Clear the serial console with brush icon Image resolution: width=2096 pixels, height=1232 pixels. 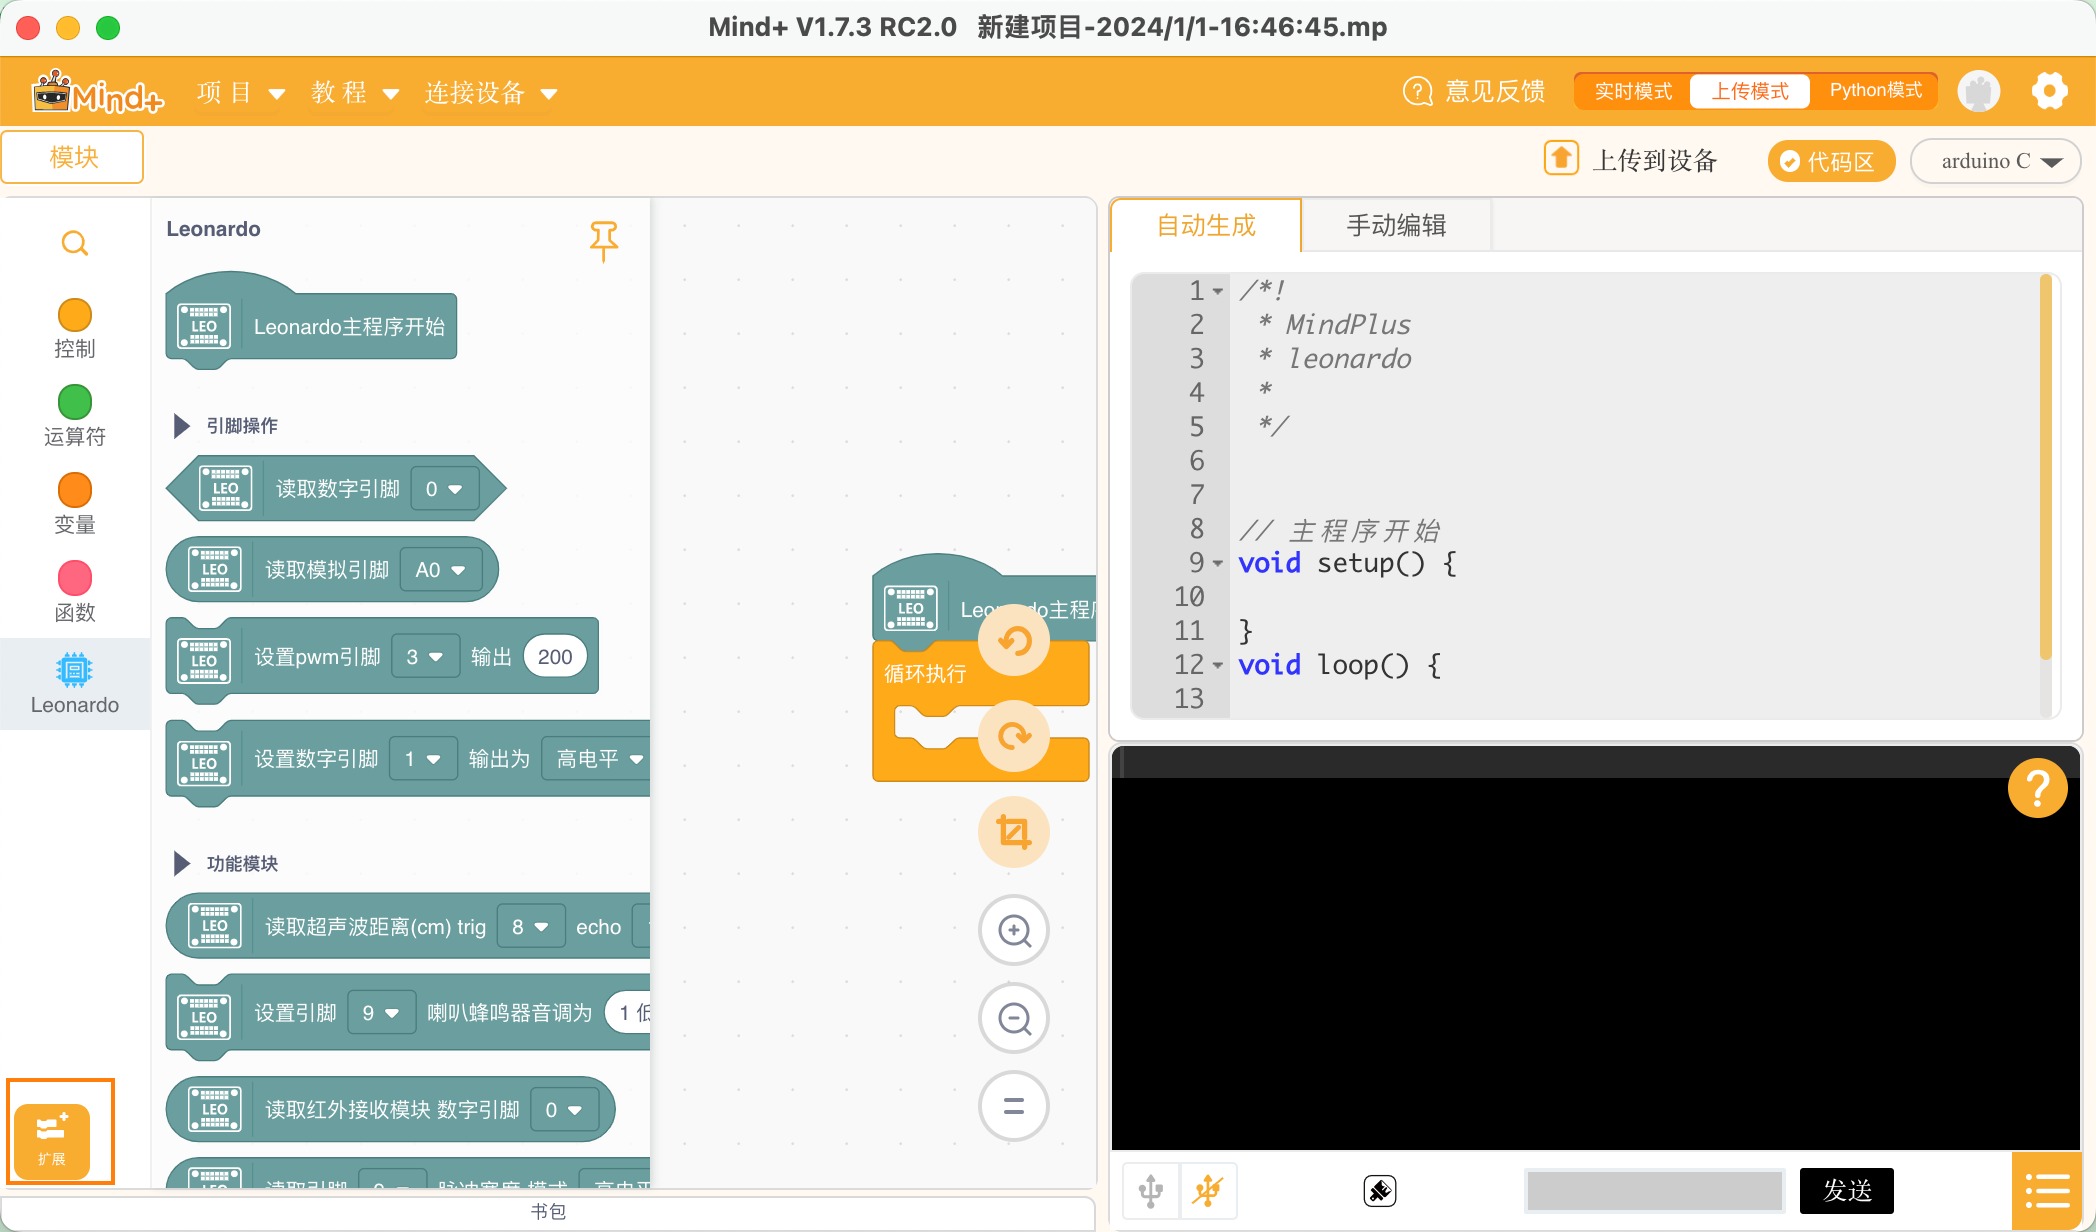[1380, 1190]
